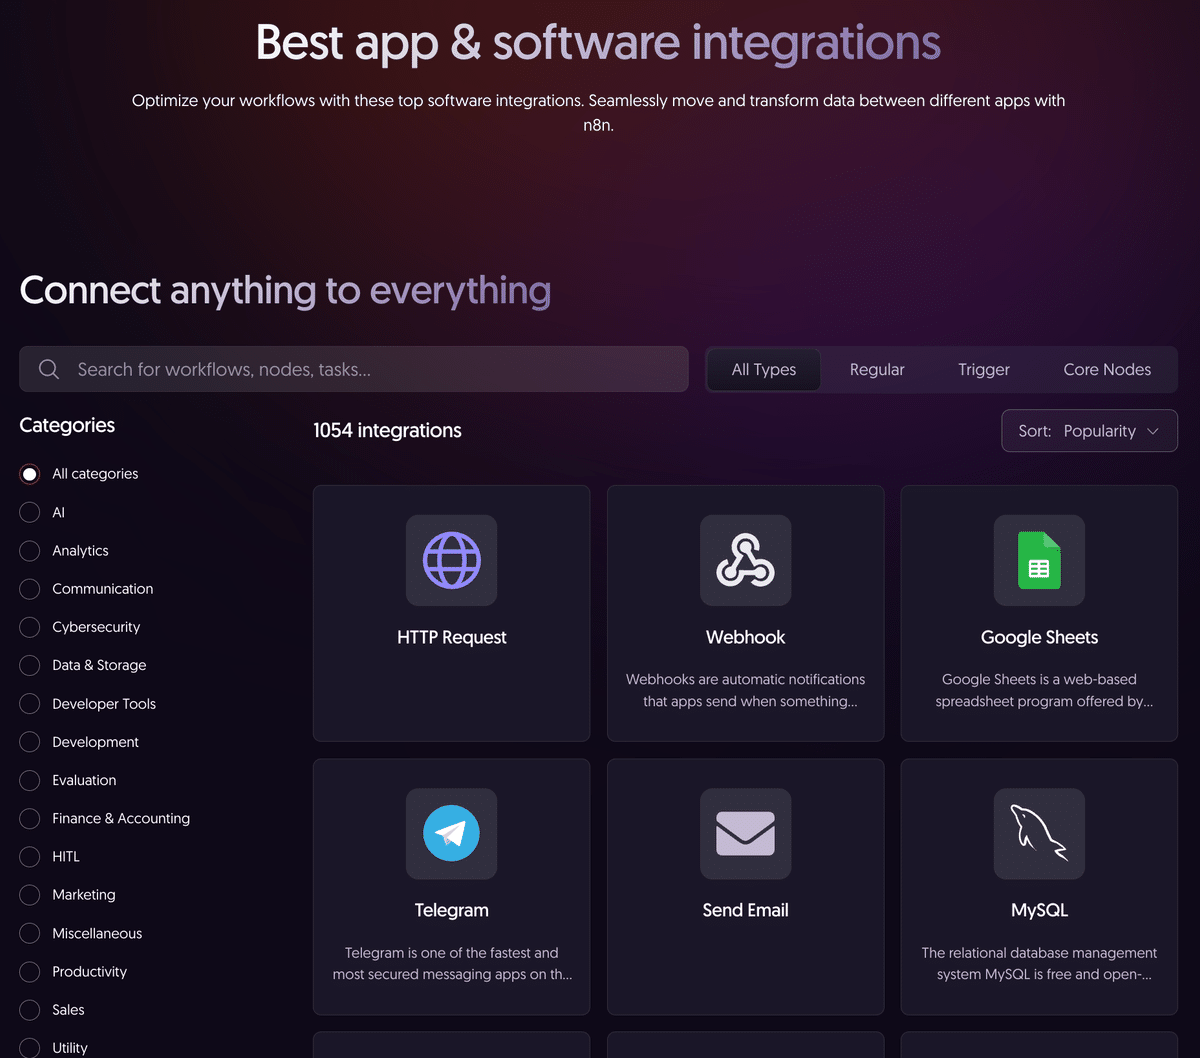Click the workflow search input field
This screenshot has height=1058, width=1200.
pyautogui.click(x=300, y=369)
